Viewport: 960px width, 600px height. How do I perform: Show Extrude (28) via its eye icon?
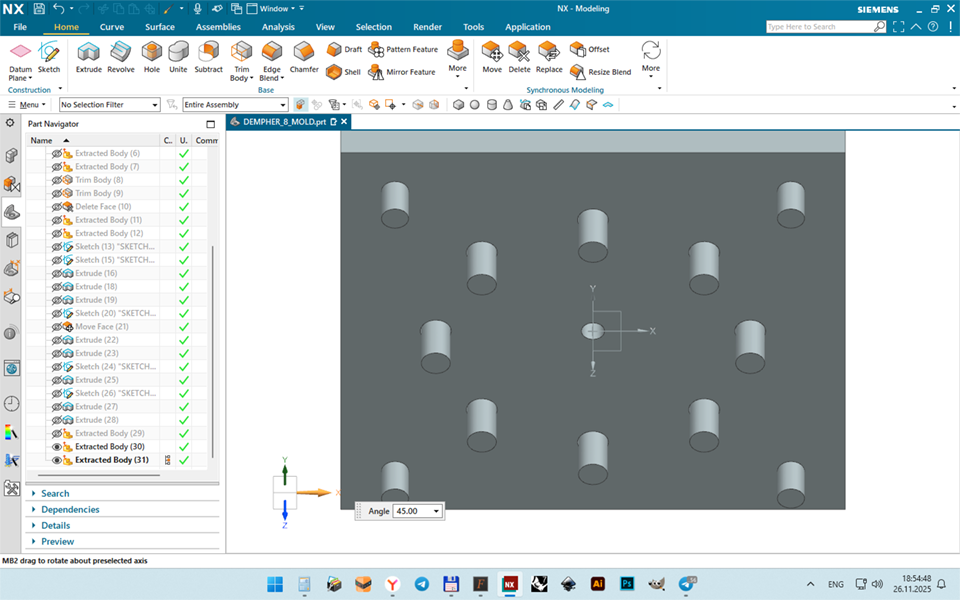point(57,420)
